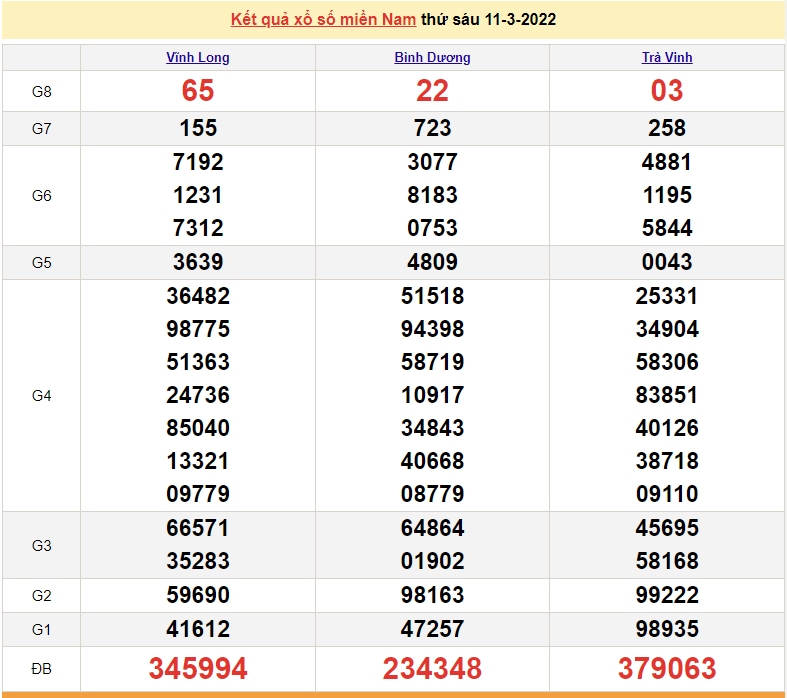The height and width of the screenshot is (698, 787).
Task: Click the date text 'thứ sáu 11-3-2022'
Action: click(x=489, y=19)
